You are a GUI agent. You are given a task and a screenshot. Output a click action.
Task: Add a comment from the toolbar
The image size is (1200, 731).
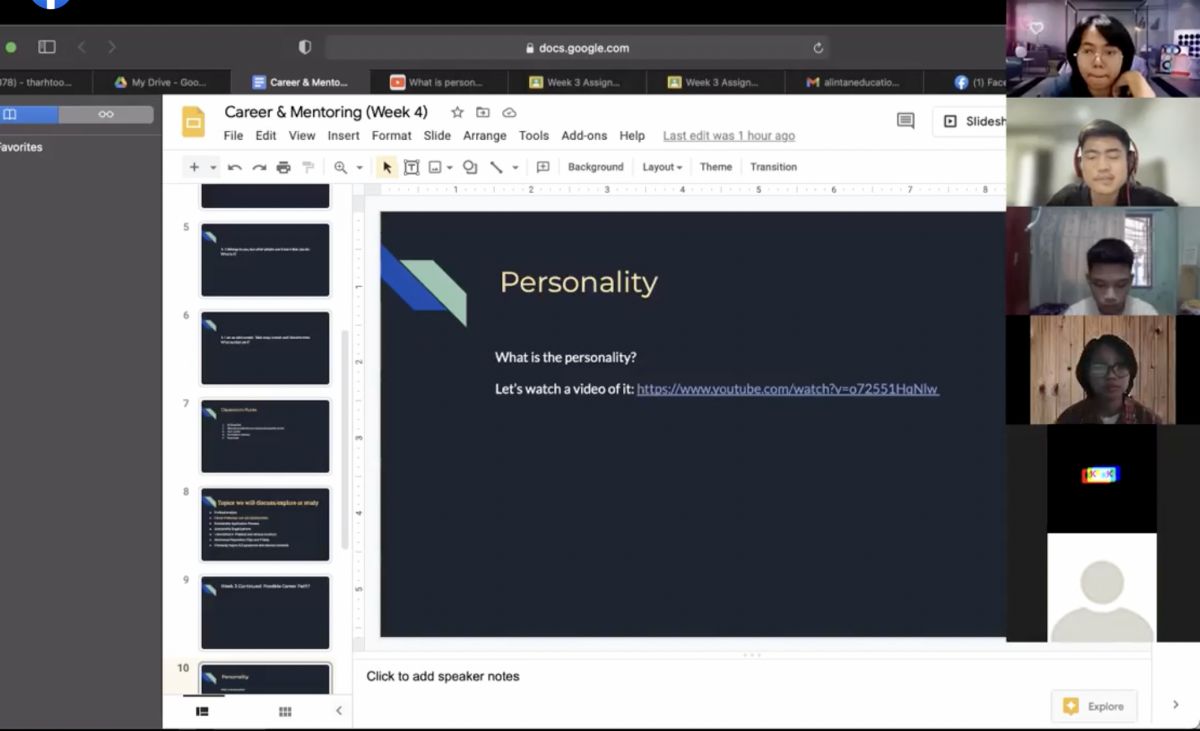tap(543, 167)
